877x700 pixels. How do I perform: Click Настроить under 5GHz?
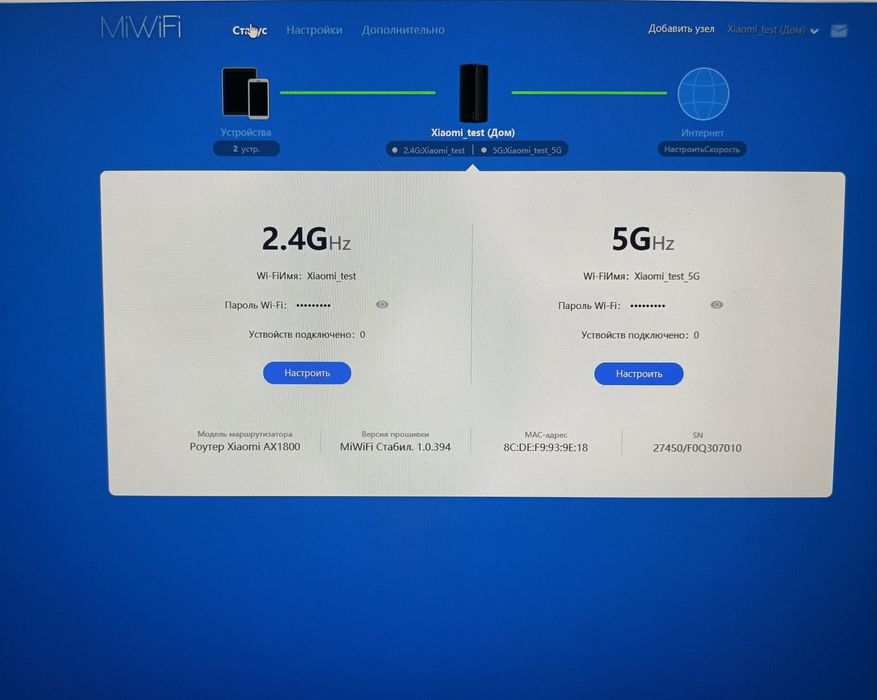(639, 374)
